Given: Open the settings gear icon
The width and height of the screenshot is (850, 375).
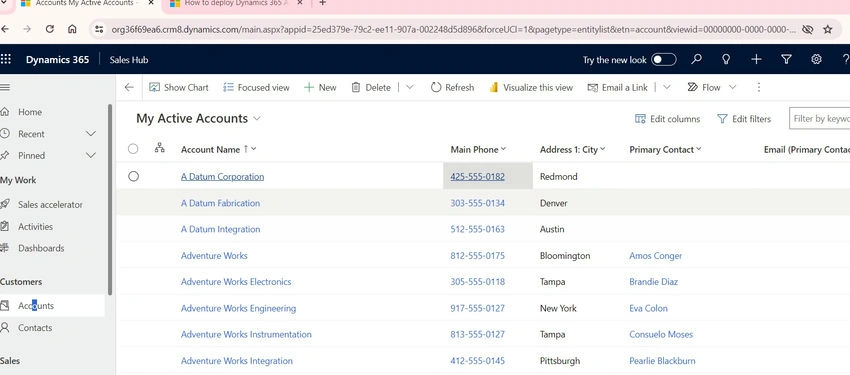Looking at the screenshot, I should point(816,59).
